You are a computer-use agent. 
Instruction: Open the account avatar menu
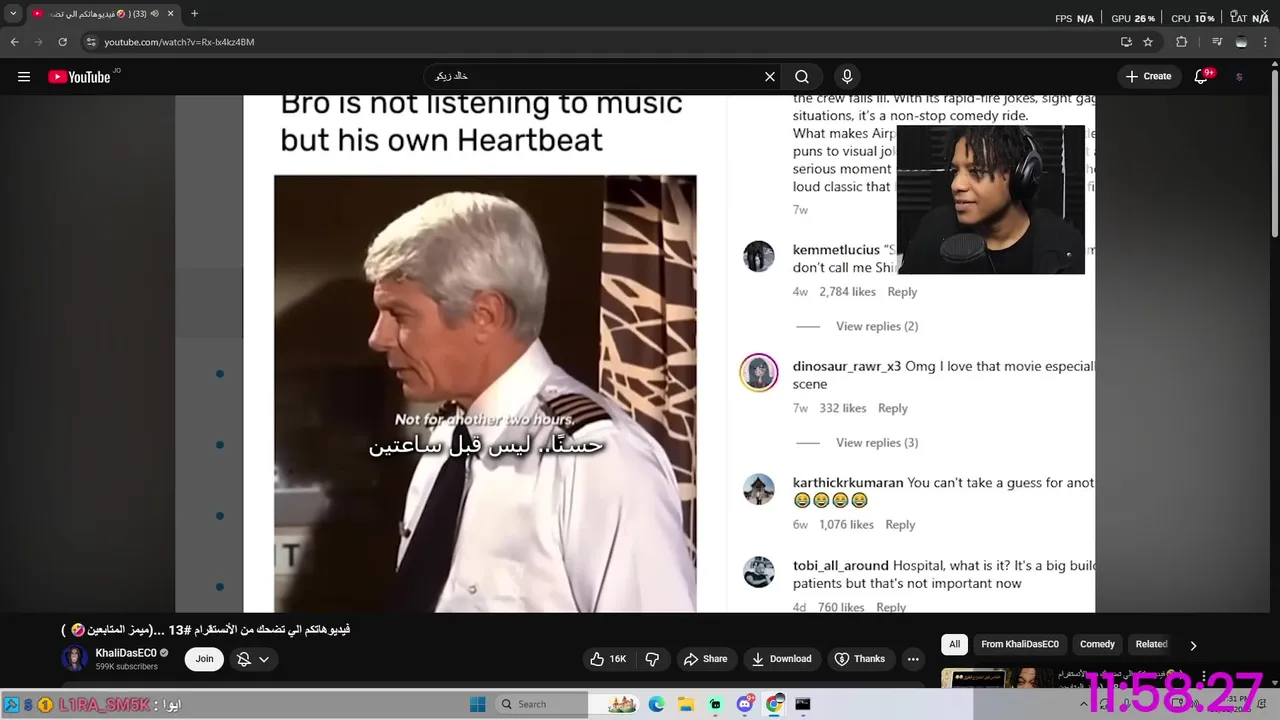click(x=1240, y=77)
